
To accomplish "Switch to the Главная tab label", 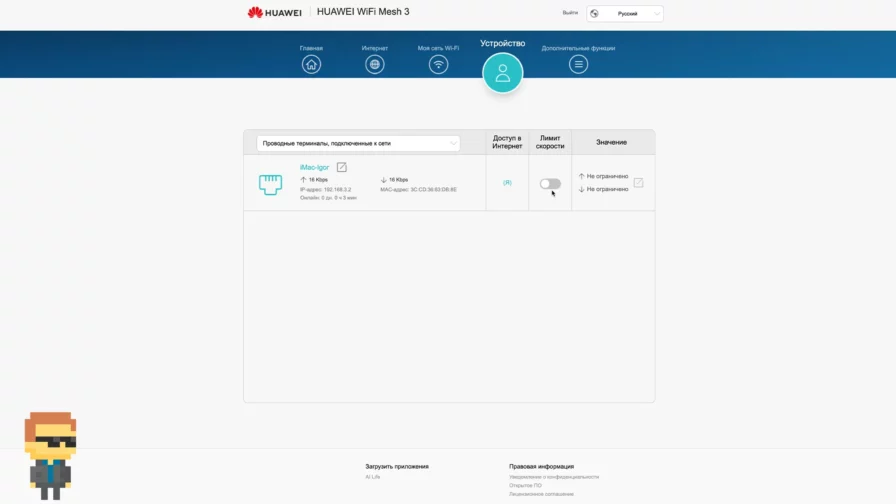I will tap(312, 48).
